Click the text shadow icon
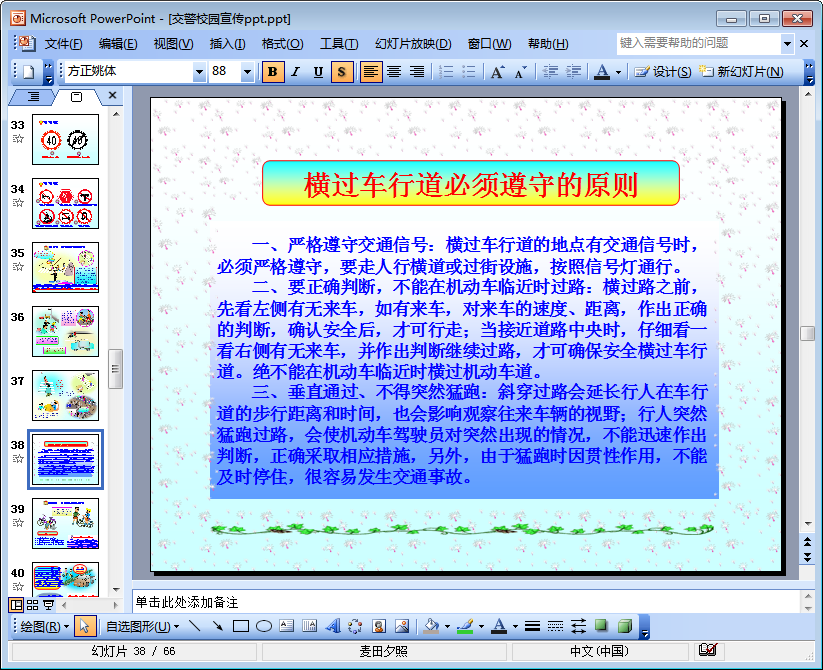 (342, 71)
